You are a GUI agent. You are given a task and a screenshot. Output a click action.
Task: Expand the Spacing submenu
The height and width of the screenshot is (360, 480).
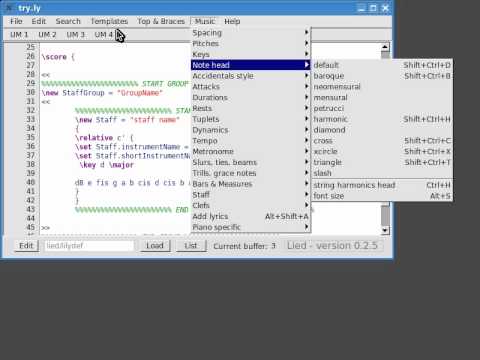pos(251,33)
